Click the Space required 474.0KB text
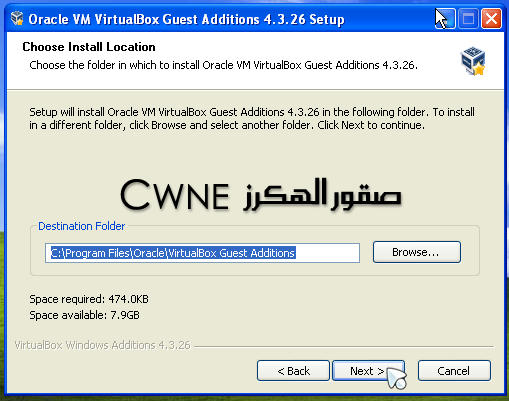Image resolution: width=509 pixels, height=401 pixels. pos(89,299)
